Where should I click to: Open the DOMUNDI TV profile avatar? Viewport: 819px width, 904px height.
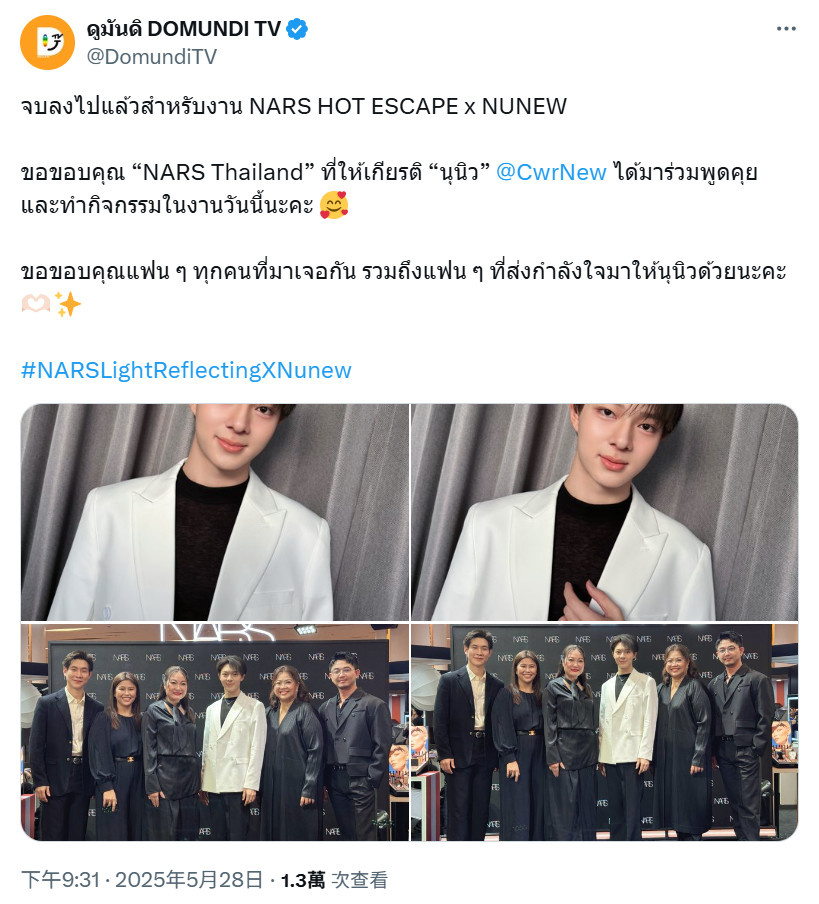(x=47, y=43)
